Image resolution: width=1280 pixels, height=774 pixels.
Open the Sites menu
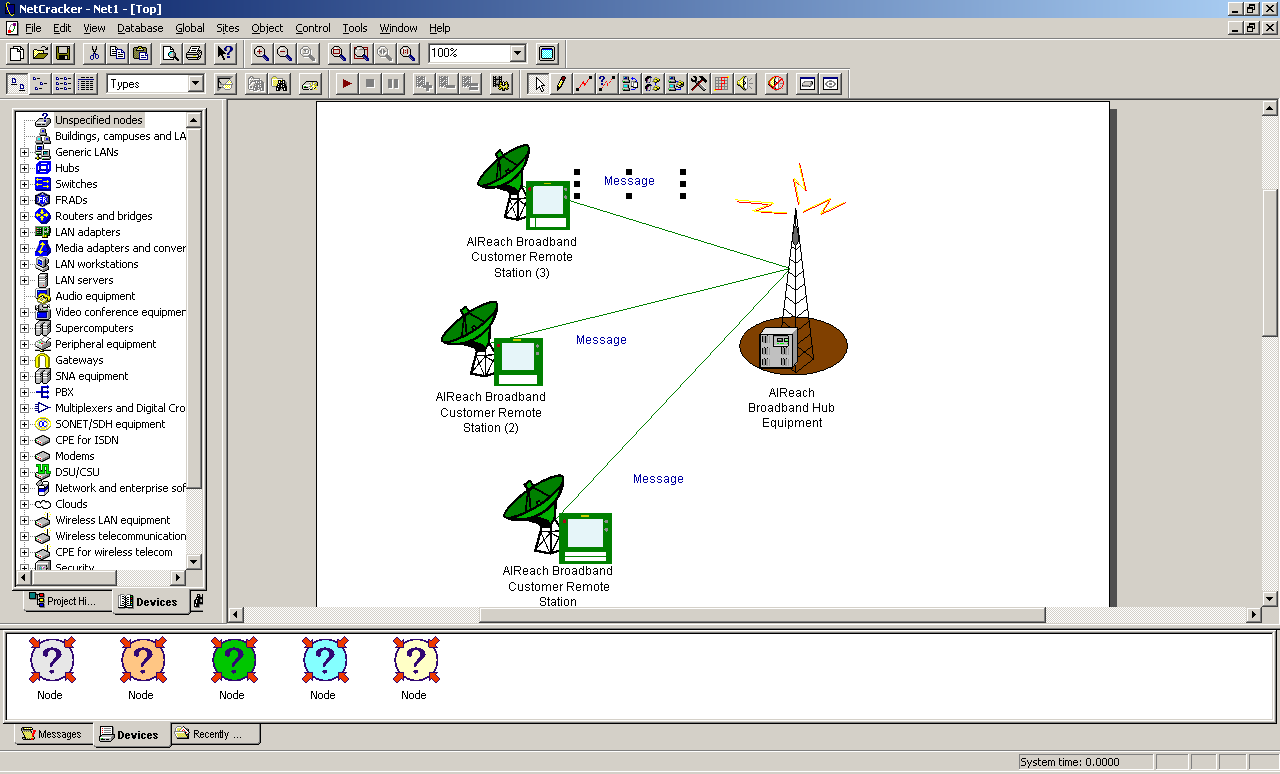228,28
